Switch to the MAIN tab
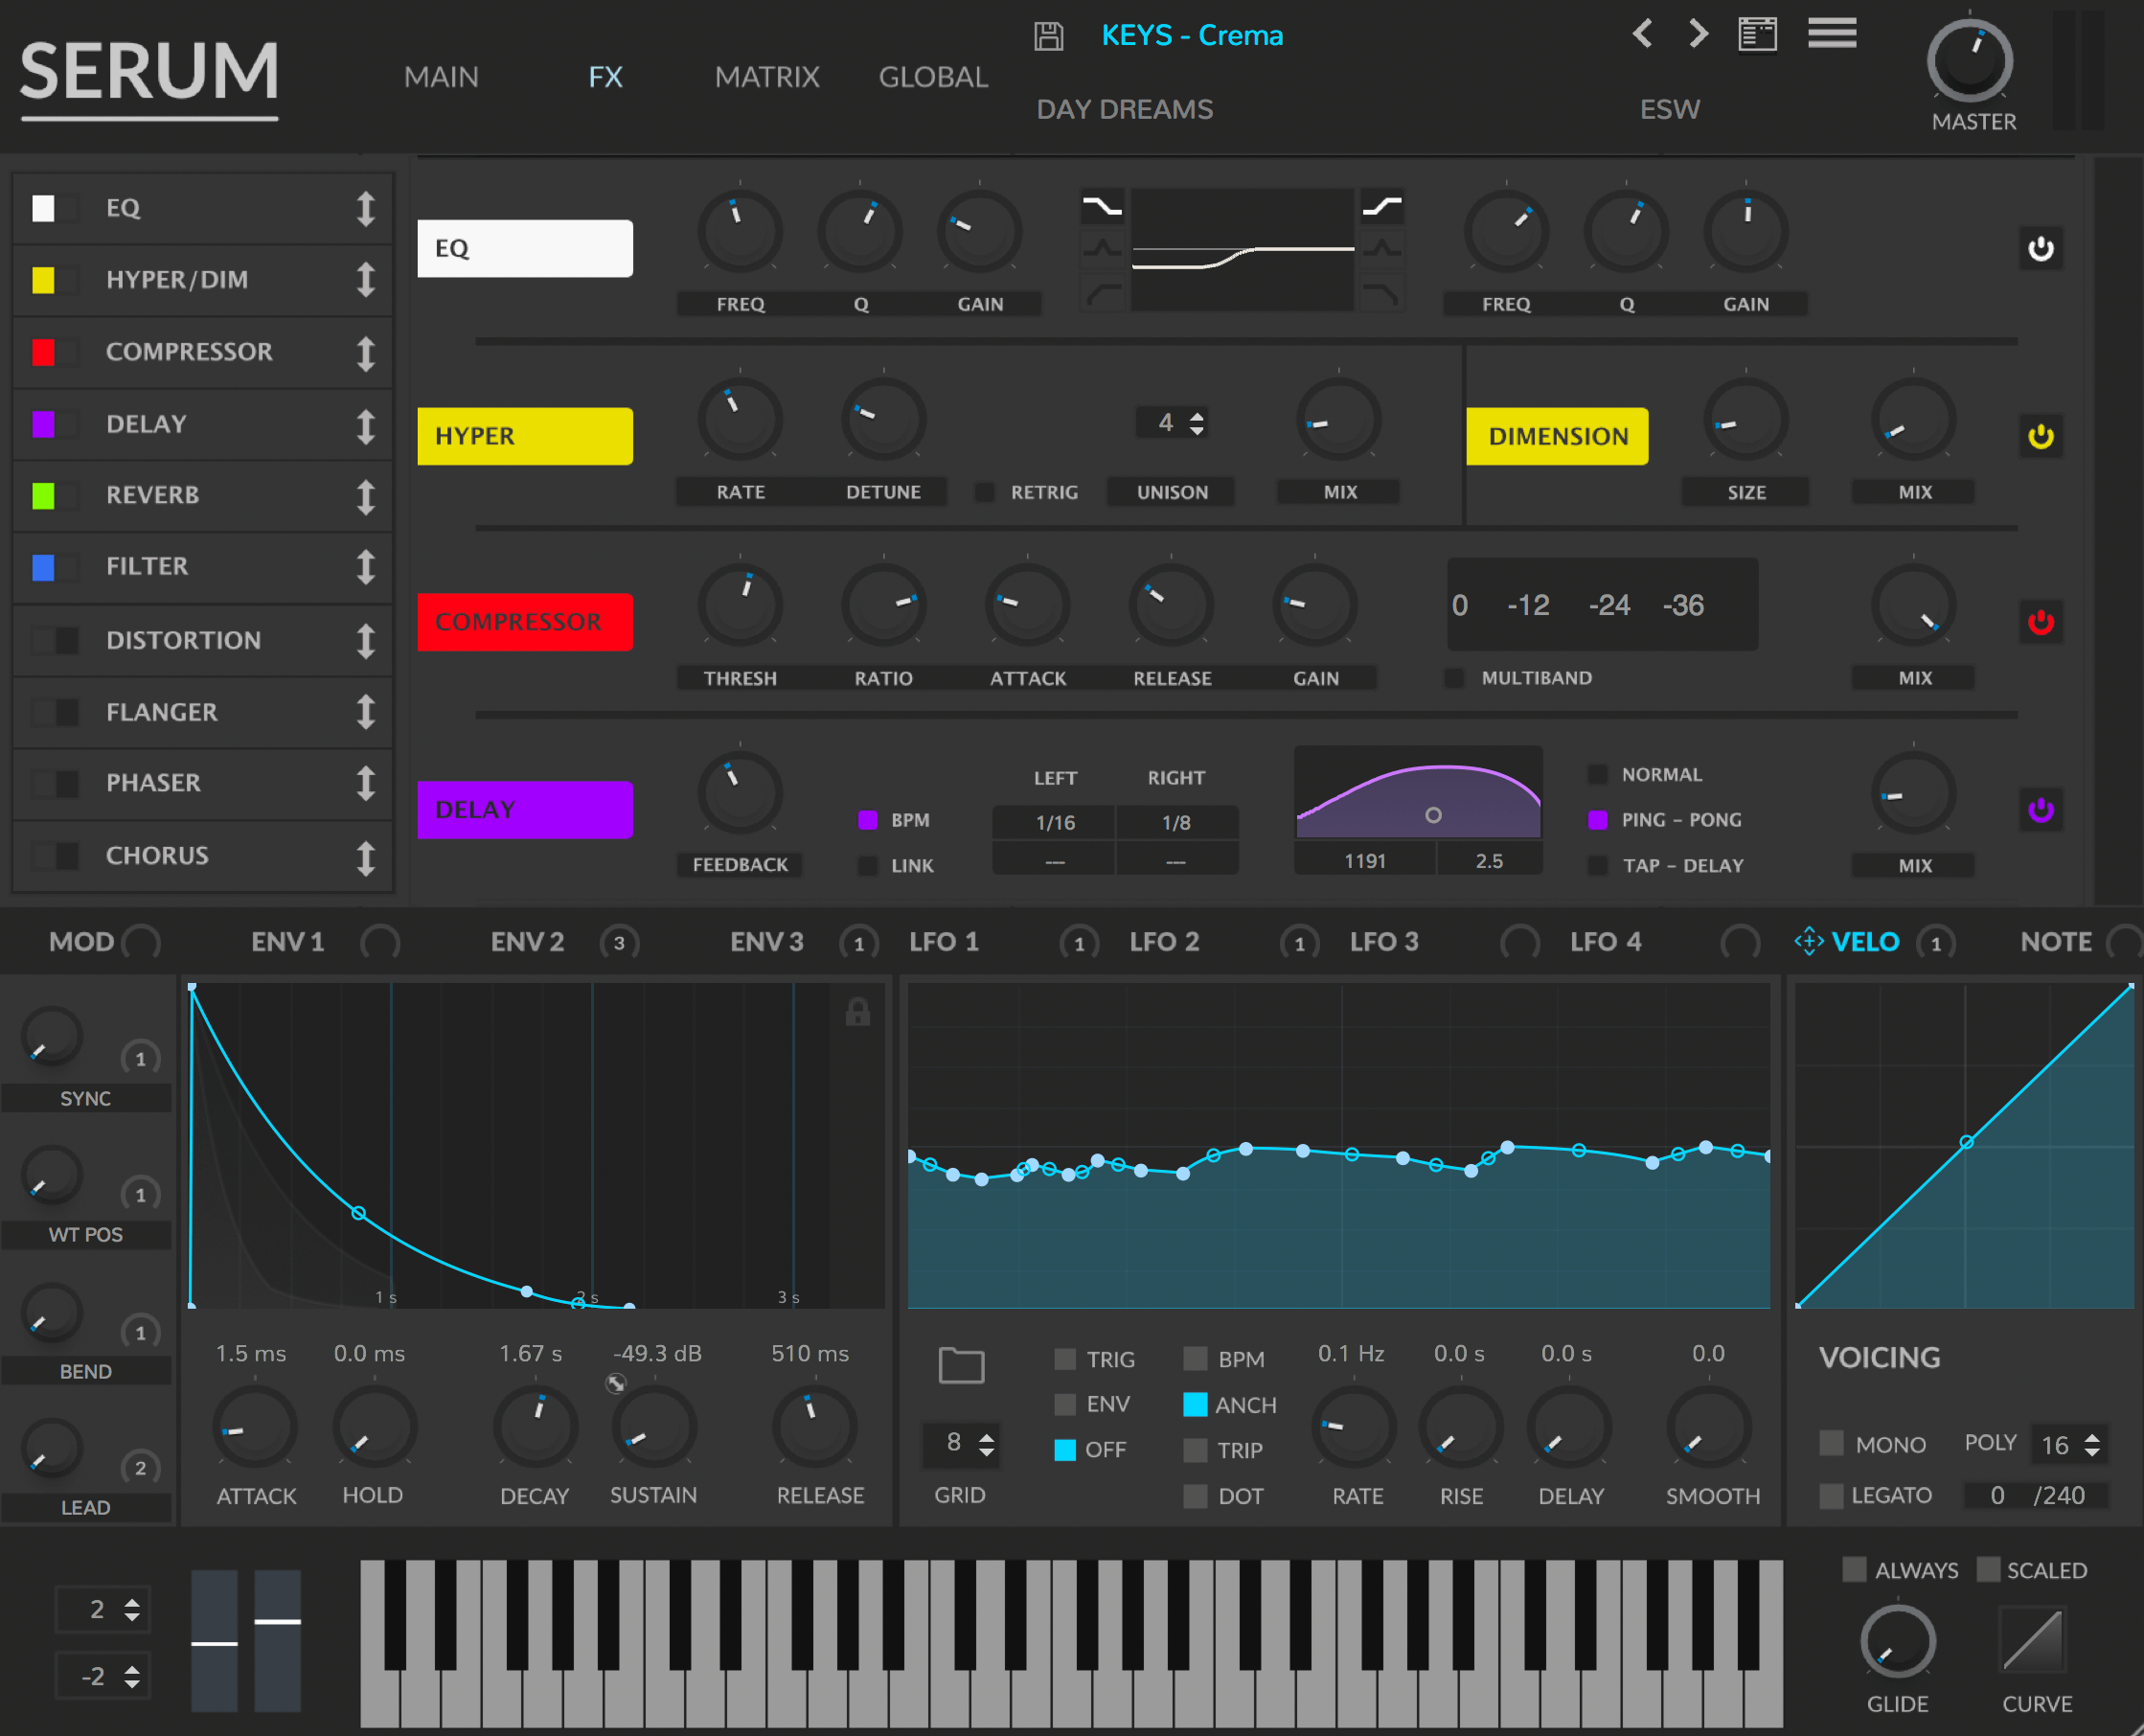Image resolution: width=2144 pixels, height=1736 pixels. [x=441, y=77]
